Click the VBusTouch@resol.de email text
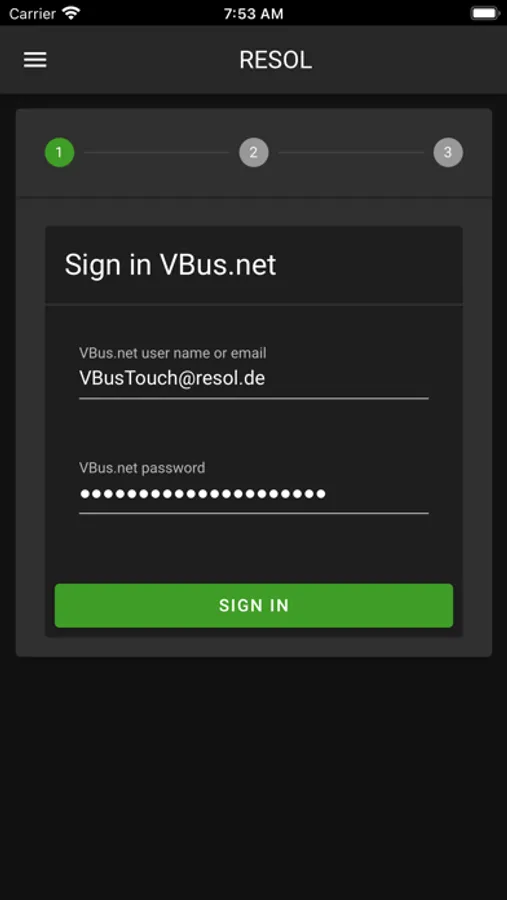The height and width of the screenshot is (900, 507). pyautogui.click(x=172, y=378)
